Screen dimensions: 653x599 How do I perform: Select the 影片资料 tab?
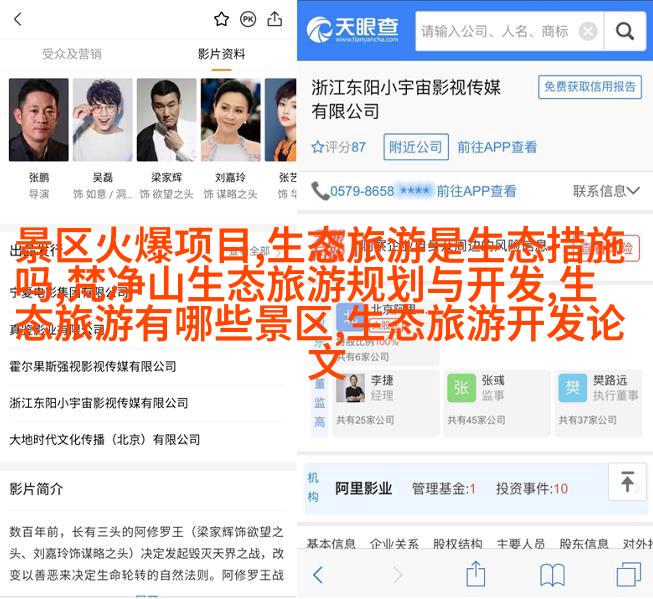click(x=221, y=54)
